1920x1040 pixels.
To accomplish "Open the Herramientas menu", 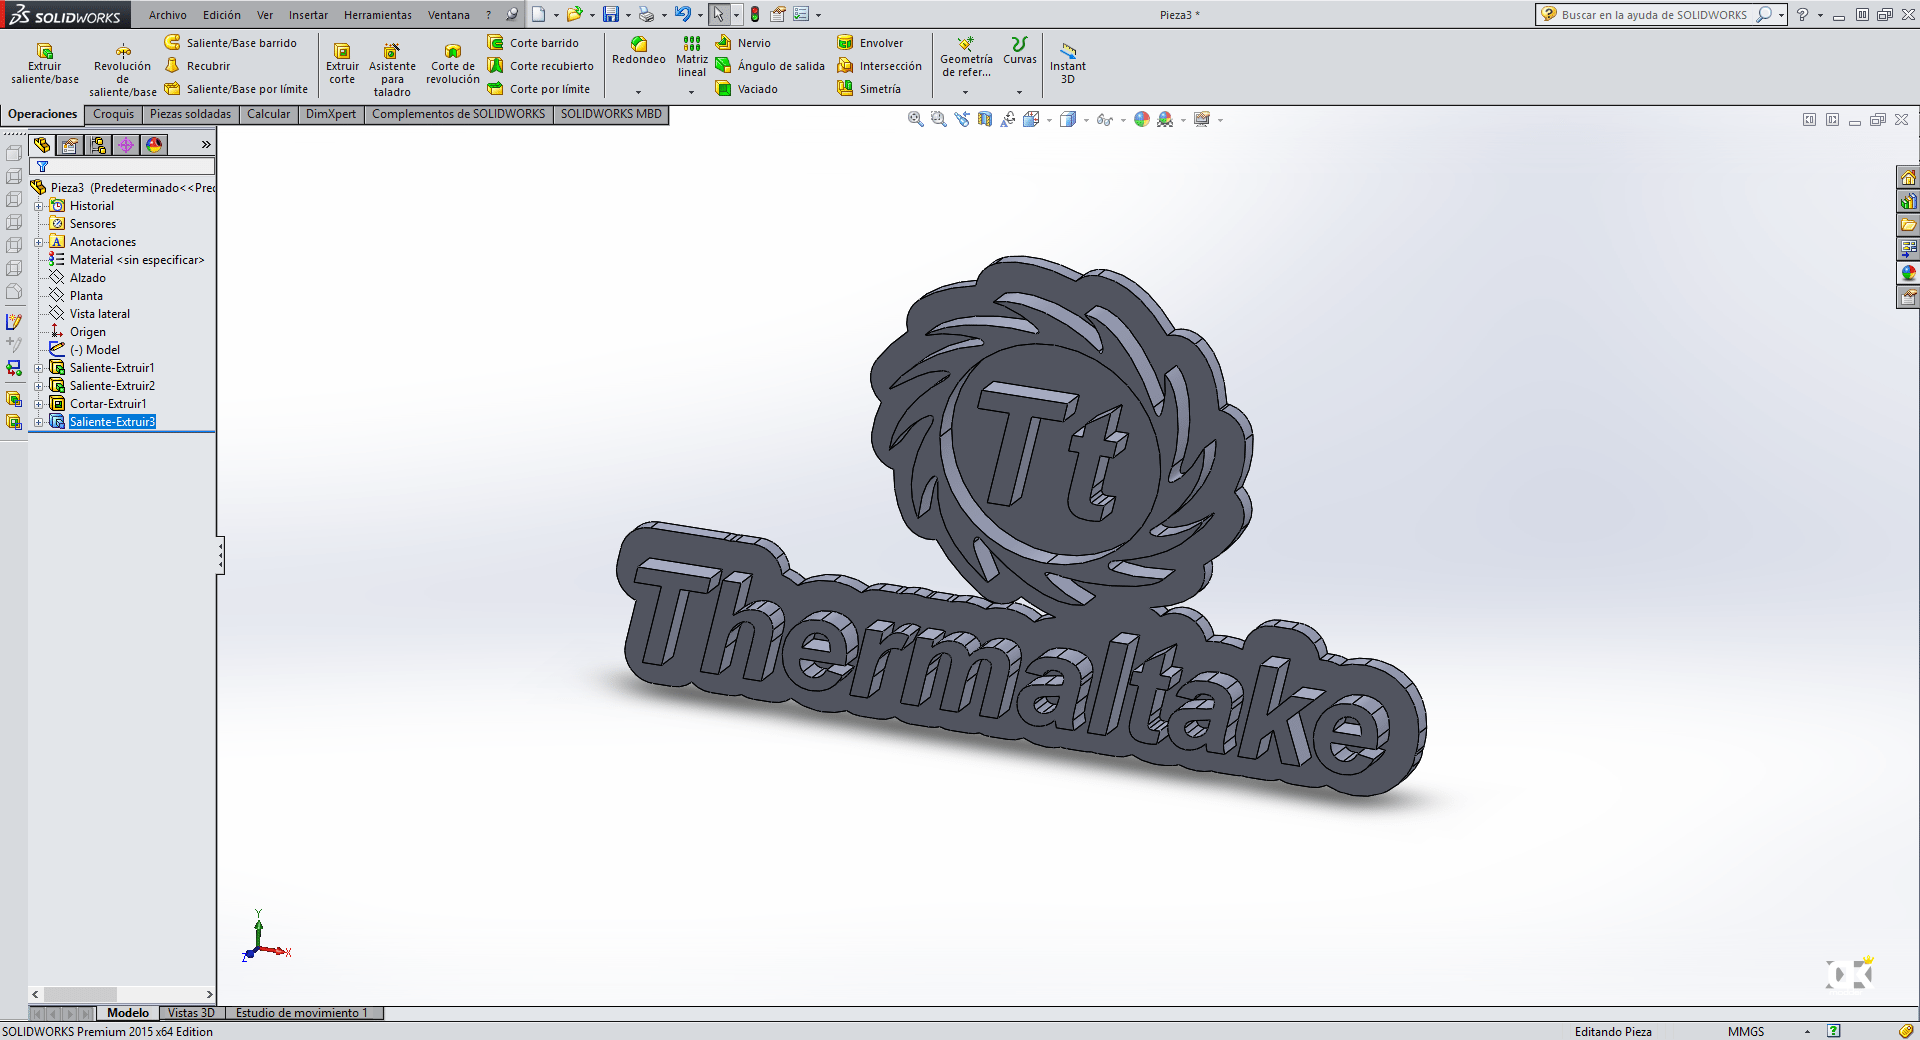I will pyautogui.click(x=378, y=15).
